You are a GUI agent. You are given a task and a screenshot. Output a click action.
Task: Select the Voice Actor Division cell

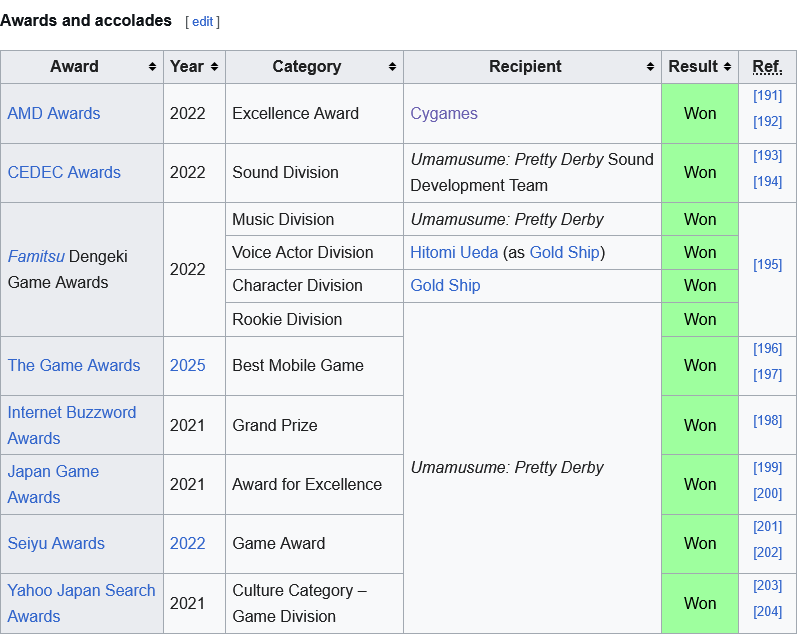(x=314, y=252)
